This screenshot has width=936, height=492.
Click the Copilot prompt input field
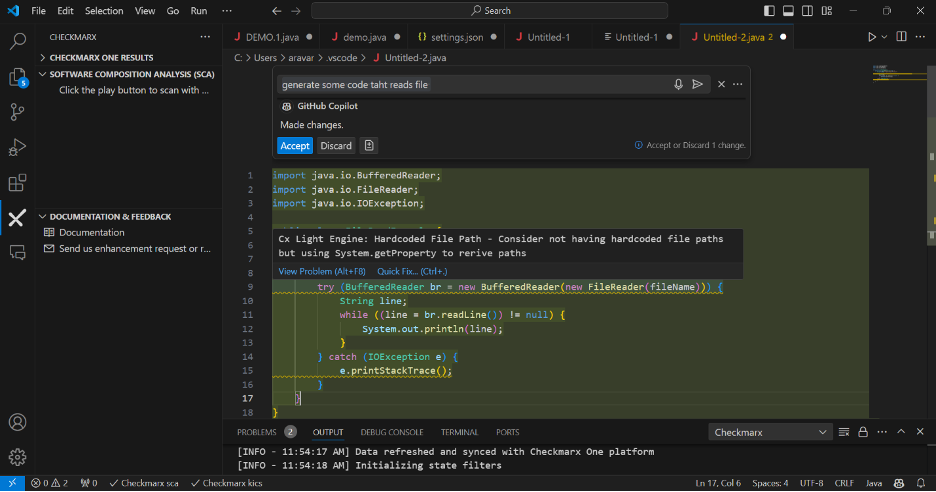(x=470, y=85)
